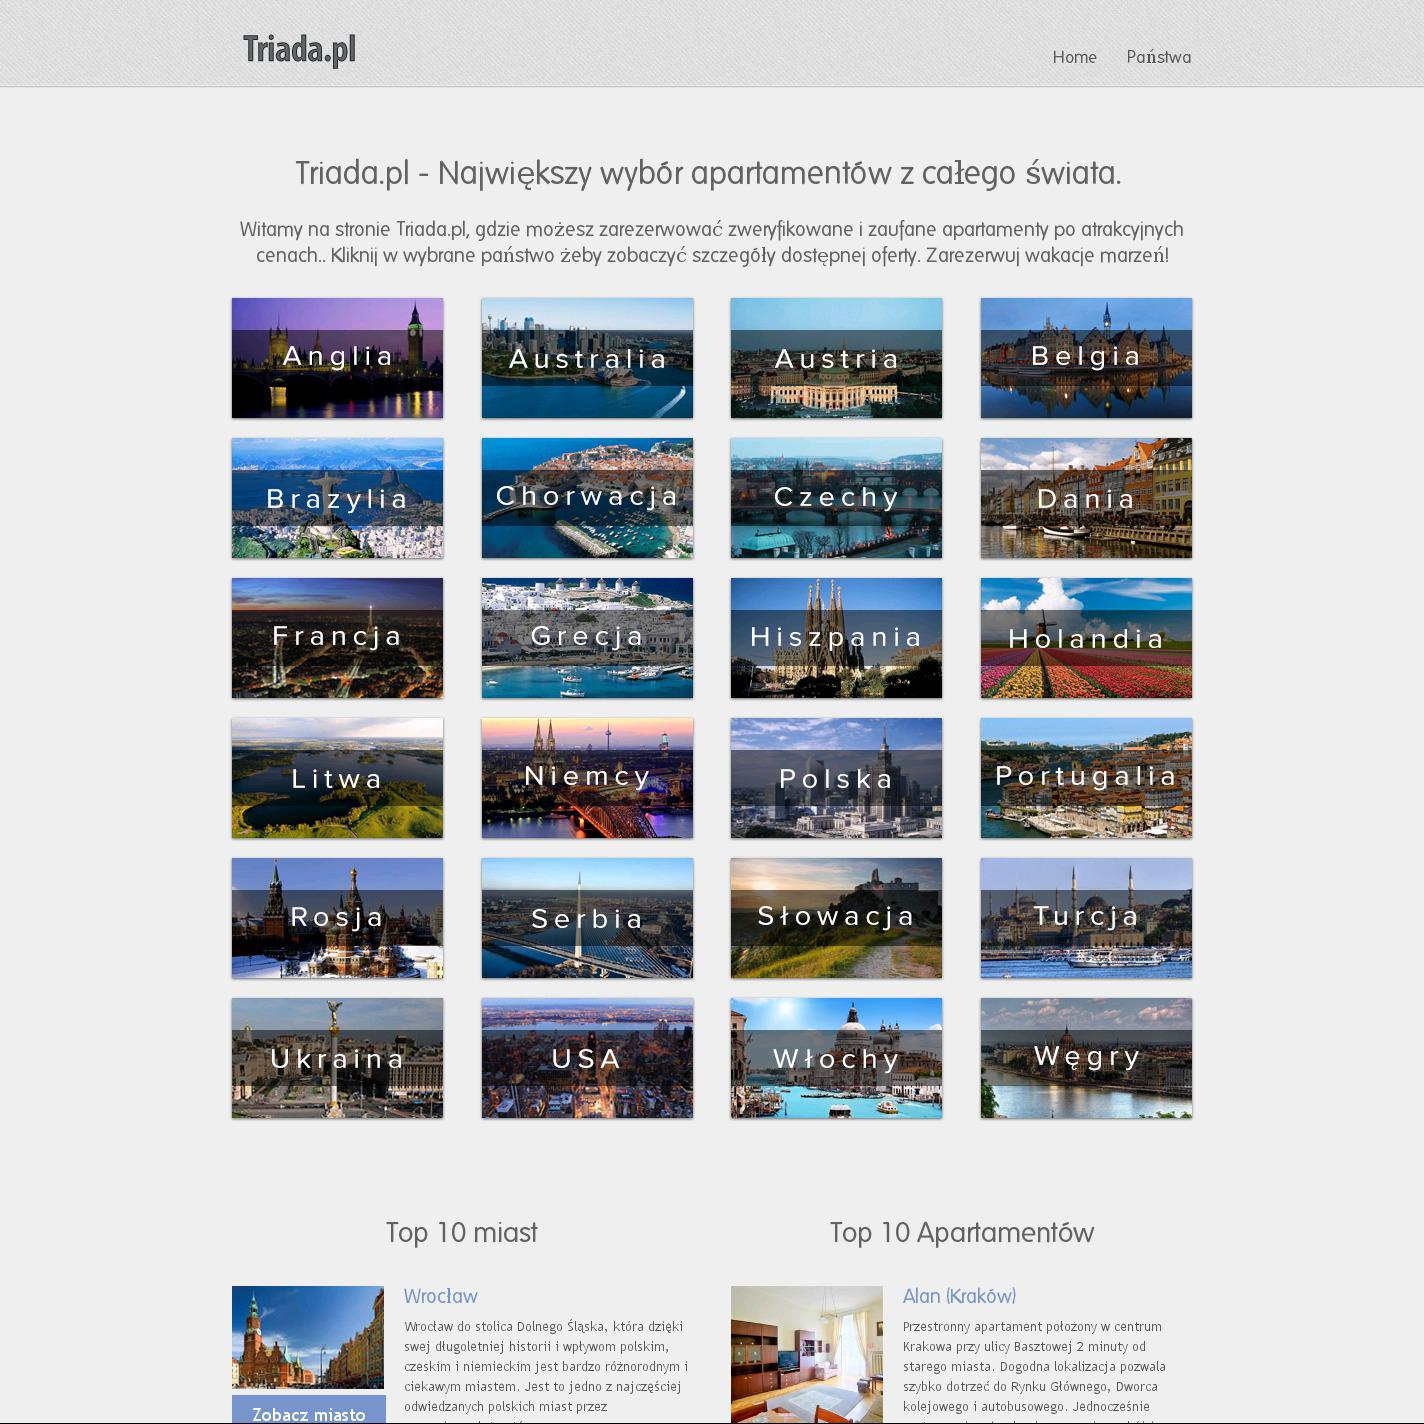Follow the Wrocław city title link
This screenshot has width=1424, height=1424.
(441, 1296)
